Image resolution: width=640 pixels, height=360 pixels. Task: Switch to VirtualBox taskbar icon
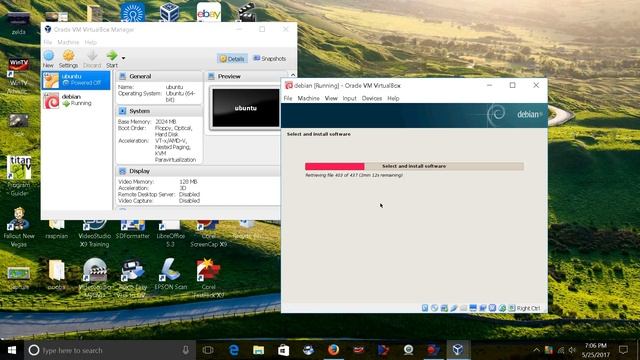tap(458, 350)
